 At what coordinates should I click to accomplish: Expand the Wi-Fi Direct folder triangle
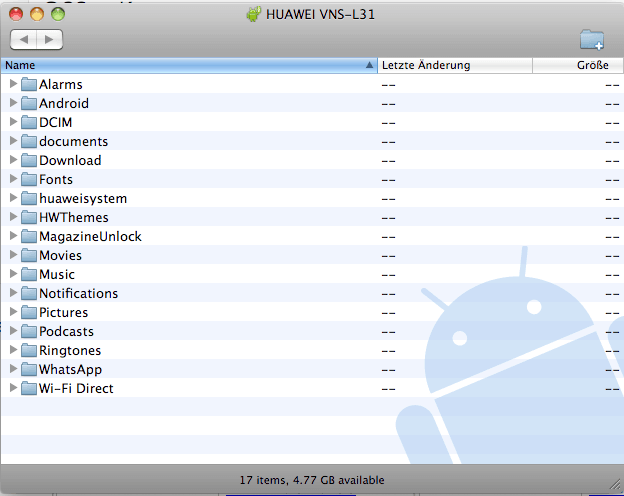coord(13,387)
